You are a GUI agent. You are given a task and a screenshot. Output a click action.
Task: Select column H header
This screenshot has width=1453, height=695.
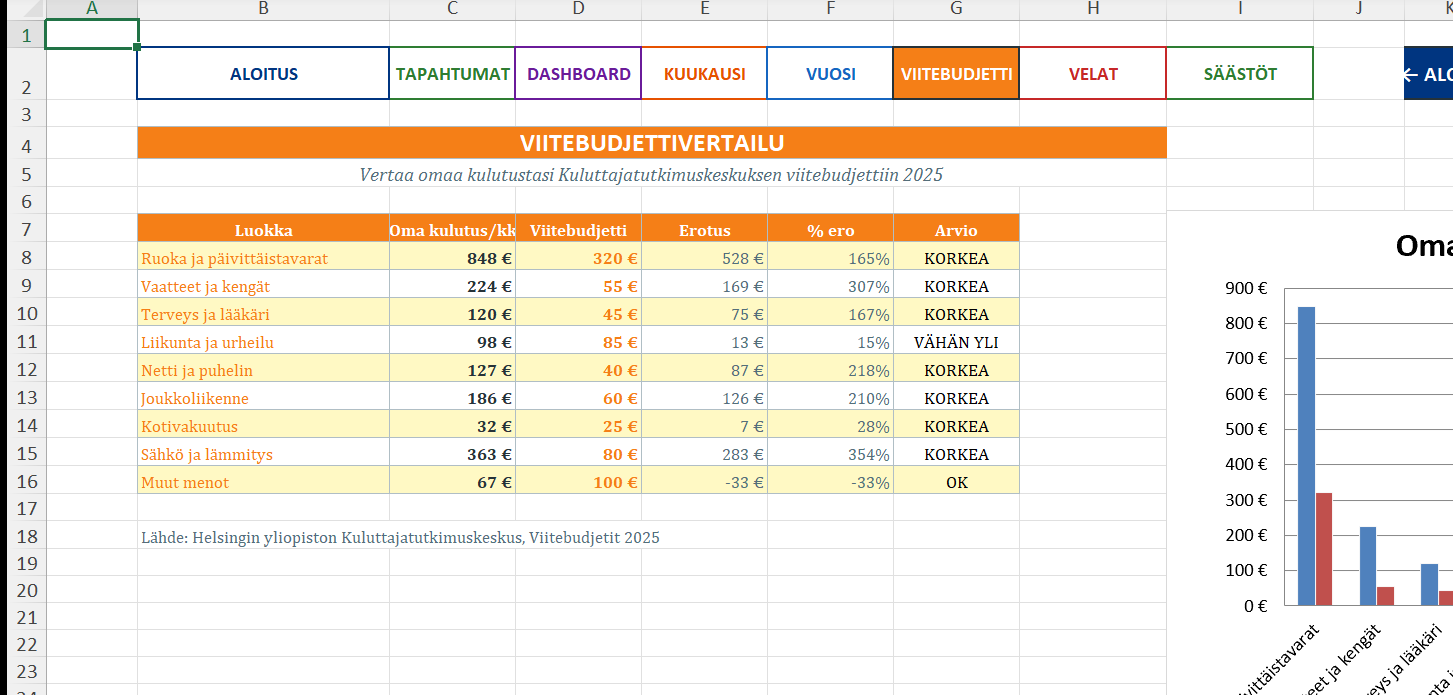click(1093, 9)
